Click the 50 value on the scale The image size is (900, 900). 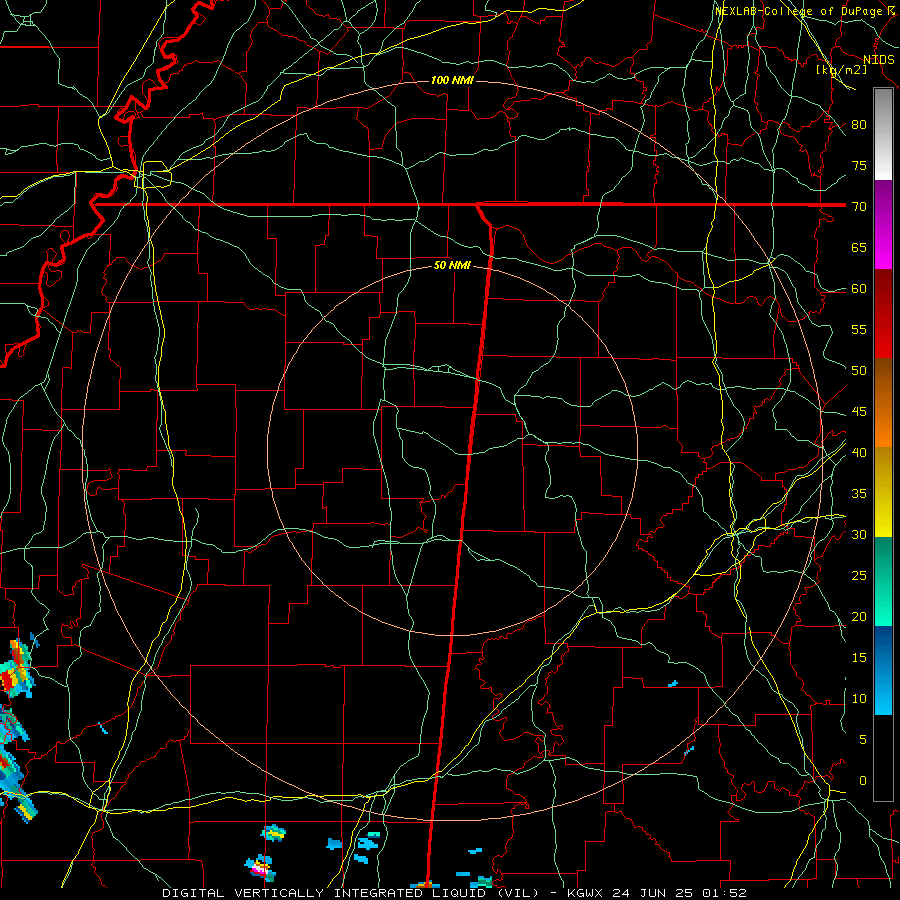click(x=859, y=371)
